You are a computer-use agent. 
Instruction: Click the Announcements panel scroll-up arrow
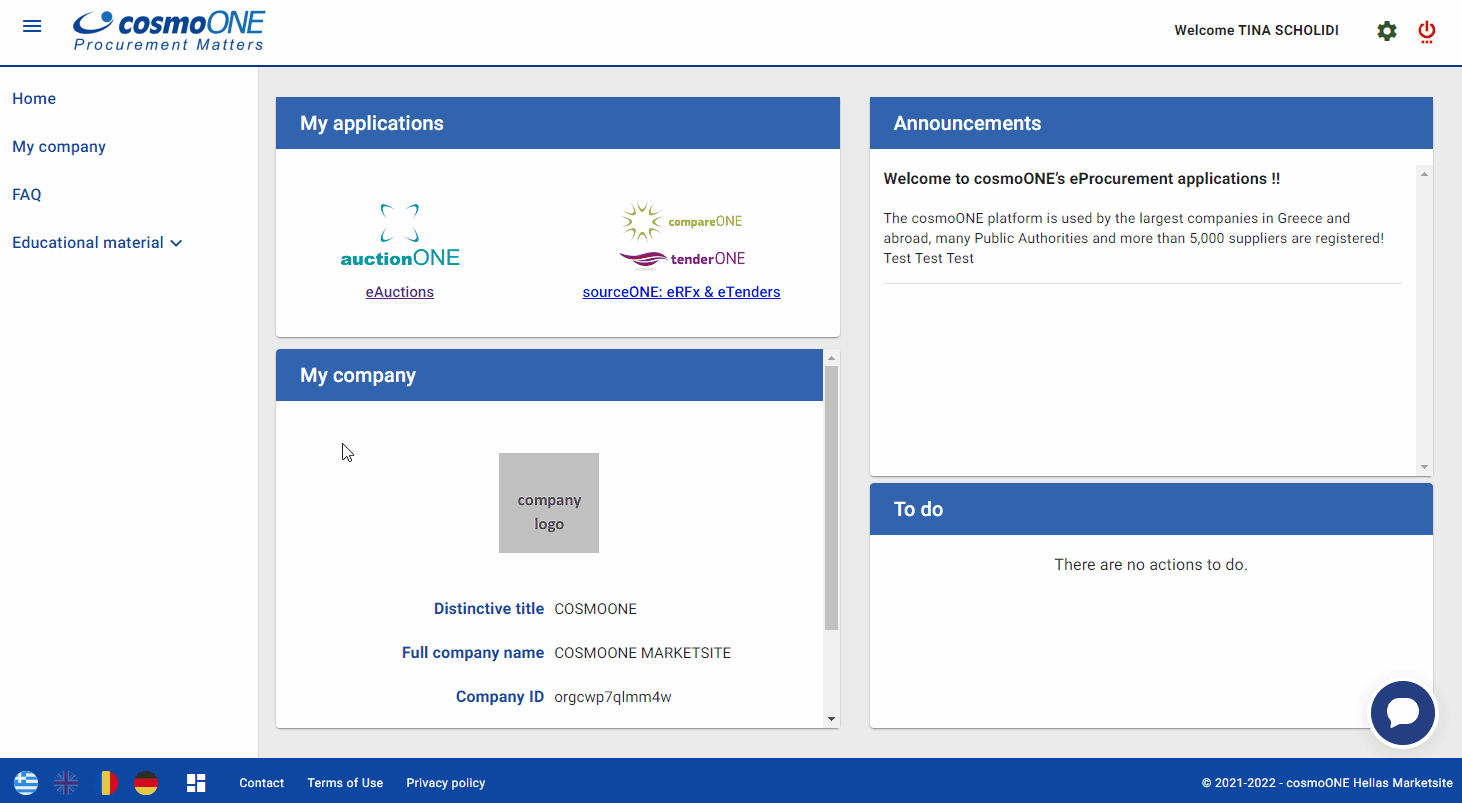pyautogui.click(x=1424, y=174)
